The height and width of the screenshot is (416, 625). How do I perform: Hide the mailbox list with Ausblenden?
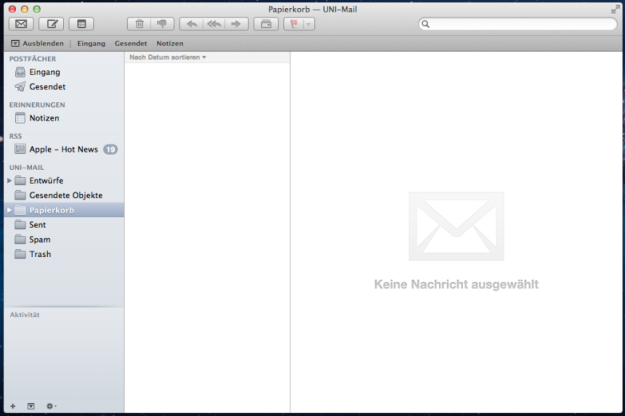(x=40, y=44)
